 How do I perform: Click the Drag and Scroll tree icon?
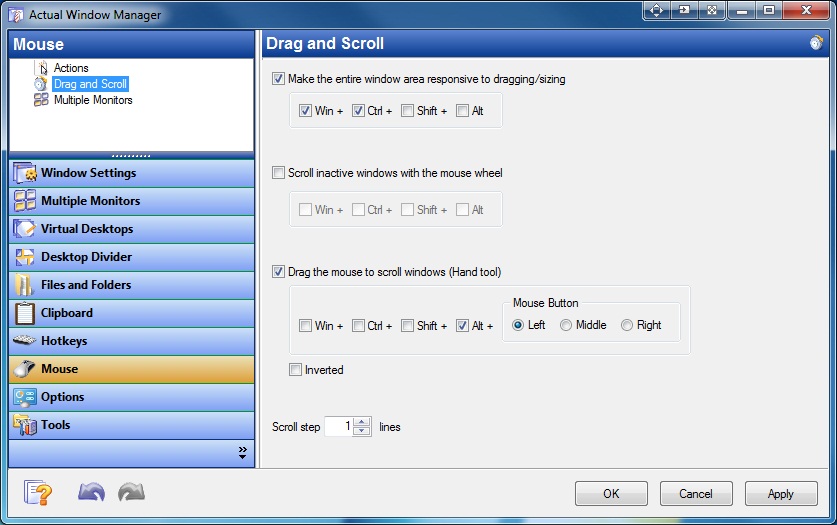[x=41, y=84]
